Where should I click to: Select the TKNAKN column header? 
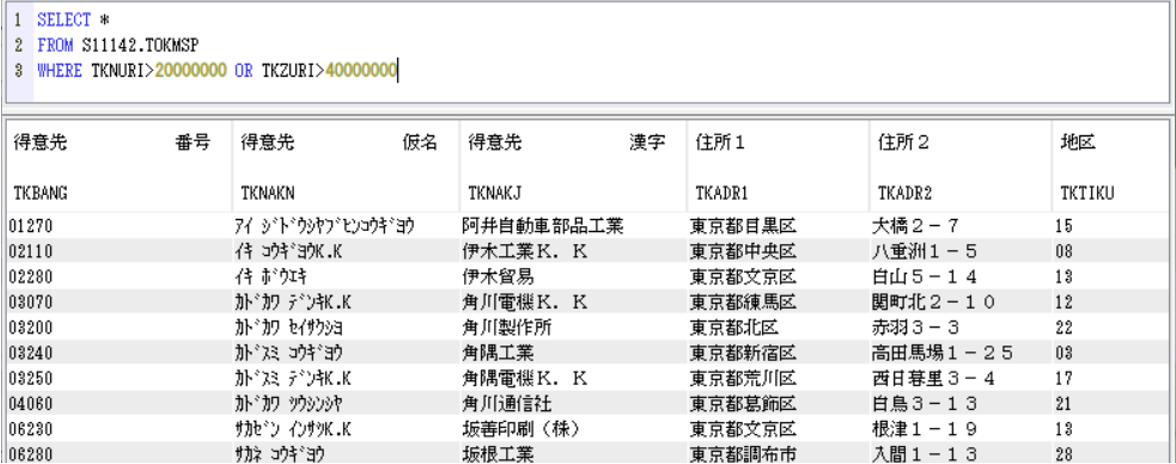268,193
